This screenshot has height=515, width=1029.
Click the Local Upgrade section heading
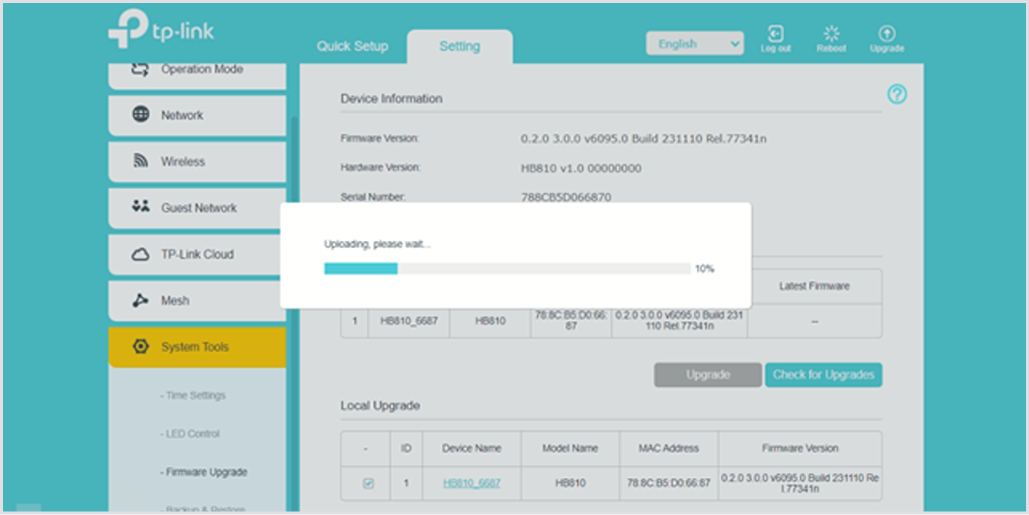coord(380,406)
